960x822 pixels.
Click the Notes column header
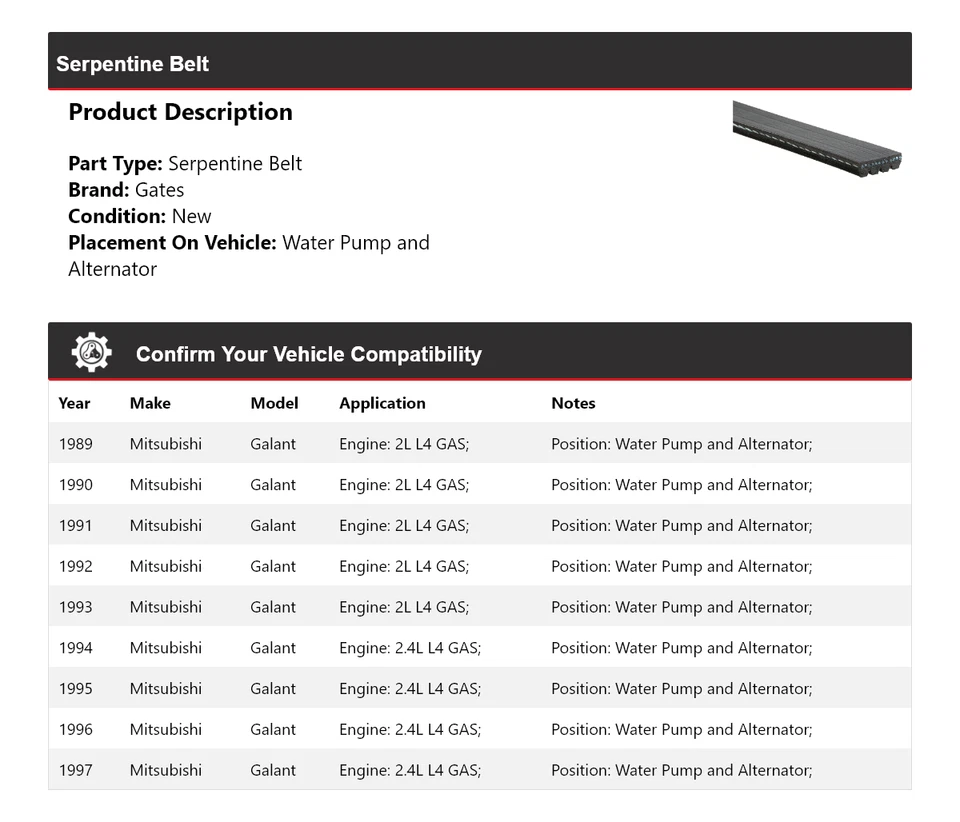point(573,403)
